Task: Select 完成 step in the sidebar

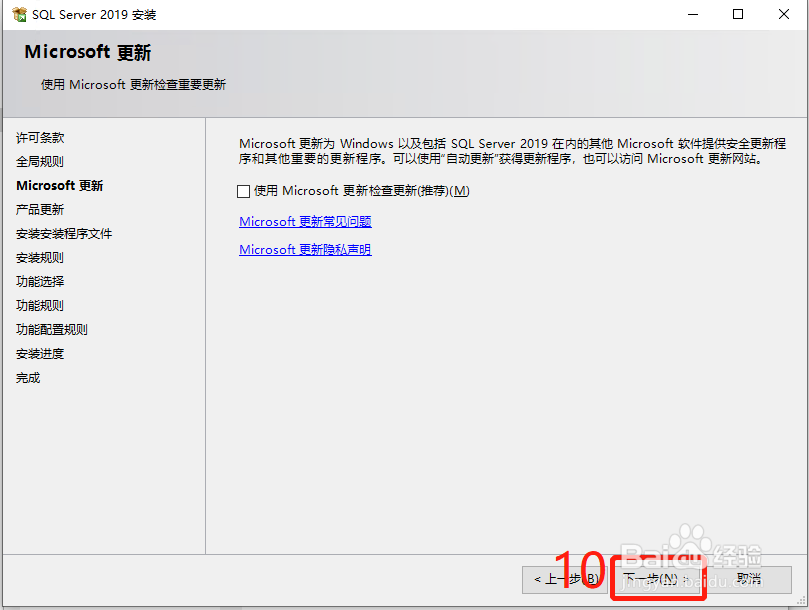Action: [x=28, y=378]
